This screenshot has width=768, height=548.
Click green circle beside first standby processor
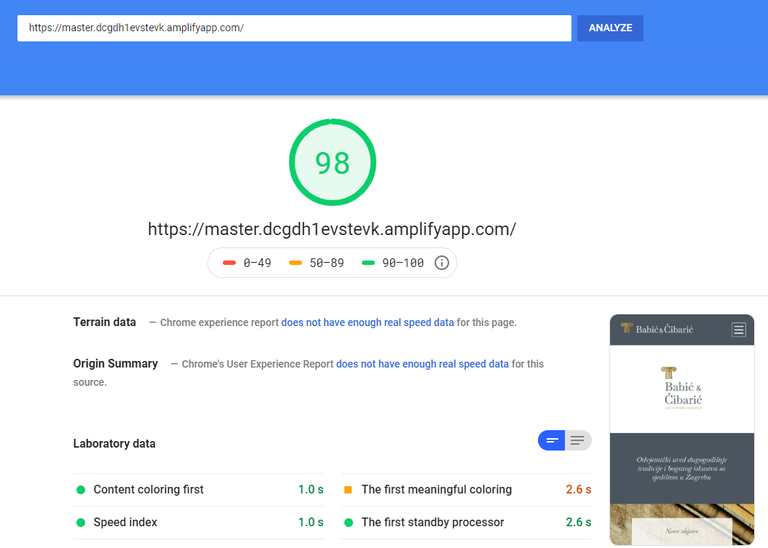(x=348, y=522)
